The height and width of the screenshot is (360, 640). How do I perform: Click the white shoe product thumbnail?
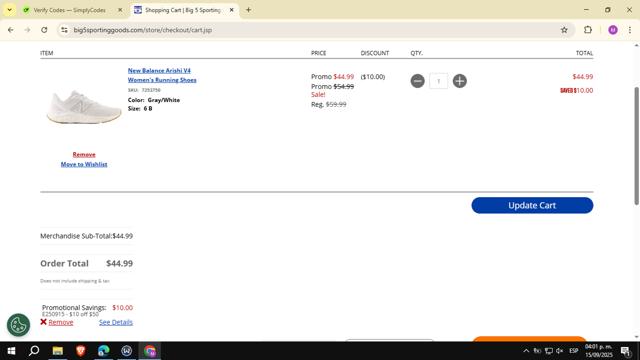pos(84,106)
